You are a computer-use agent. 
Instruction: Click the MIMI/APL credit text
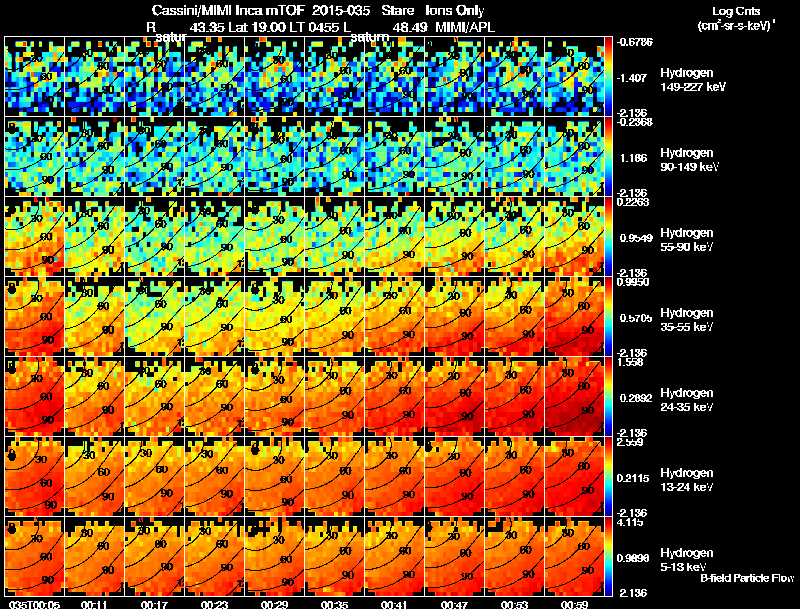(464, 27)
